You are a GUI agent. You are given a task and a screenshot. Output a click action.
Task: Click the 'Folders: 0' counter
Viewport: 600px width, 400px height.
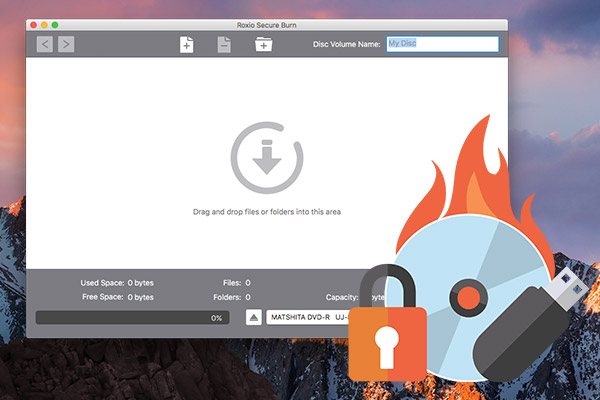click(x=232, y=297)
